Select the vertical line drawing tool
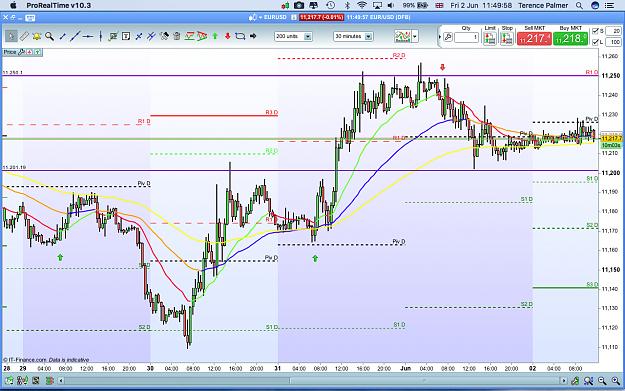The height and width of the screenshot is (391, 625). 100,36
